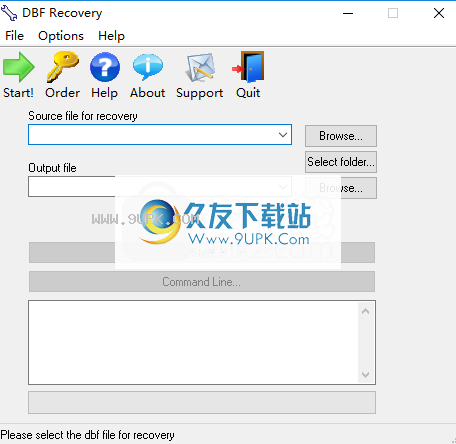Screen dimensions: 456x444
Task: Click the Quit door icon
Action: click(x=248, y=67)
